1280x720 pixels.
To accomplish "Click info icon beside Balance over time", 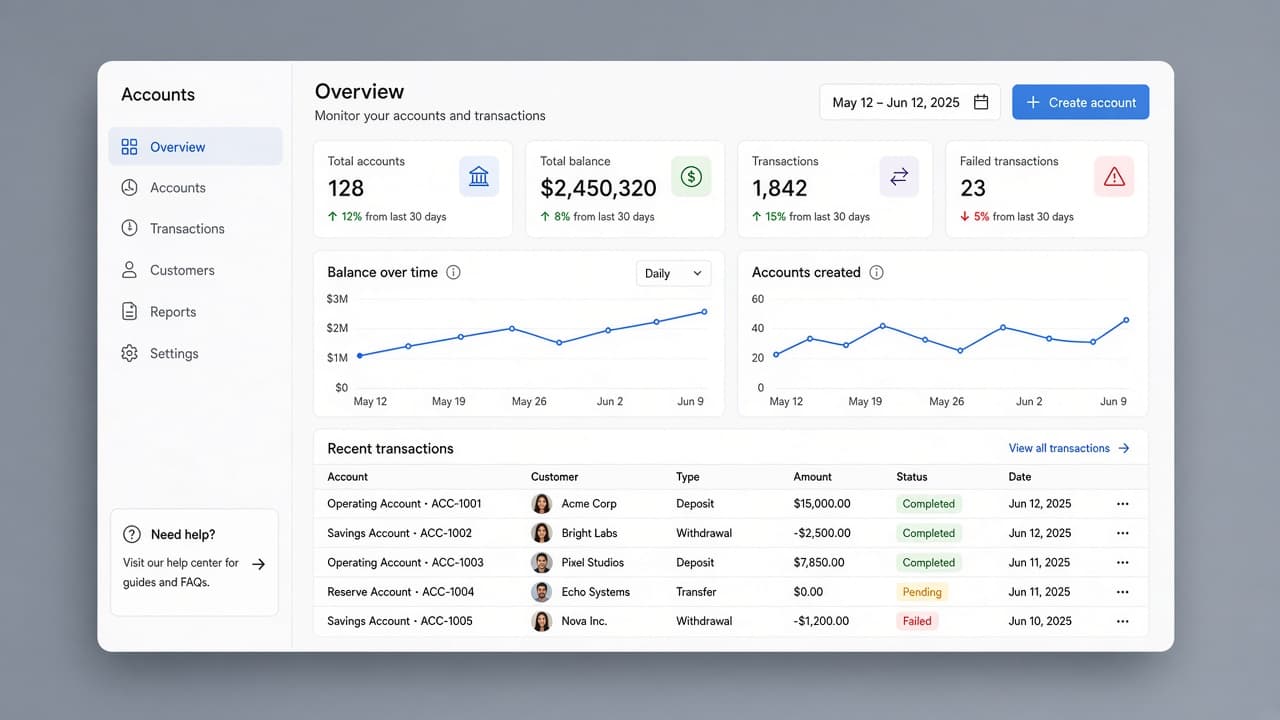I will coord(453,272).
